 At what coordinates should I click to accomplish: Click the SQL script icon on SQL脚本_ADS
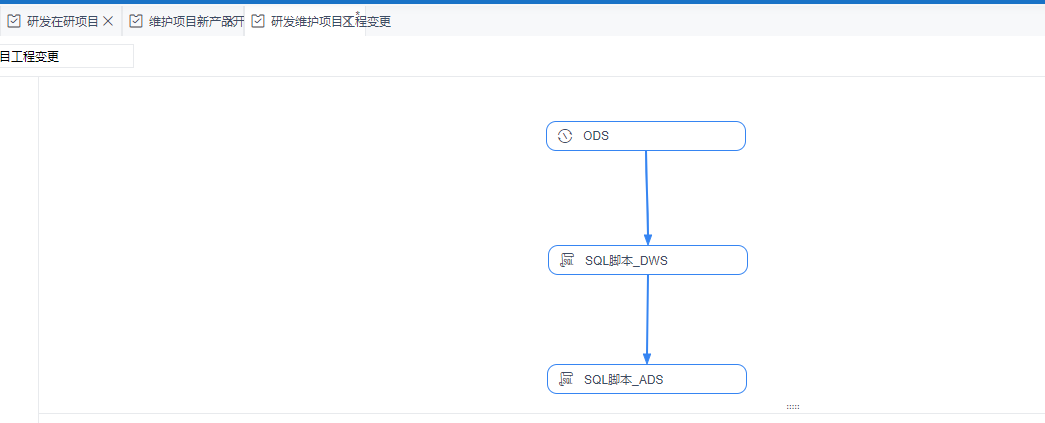pyautogui.click(x=566, y=379)
